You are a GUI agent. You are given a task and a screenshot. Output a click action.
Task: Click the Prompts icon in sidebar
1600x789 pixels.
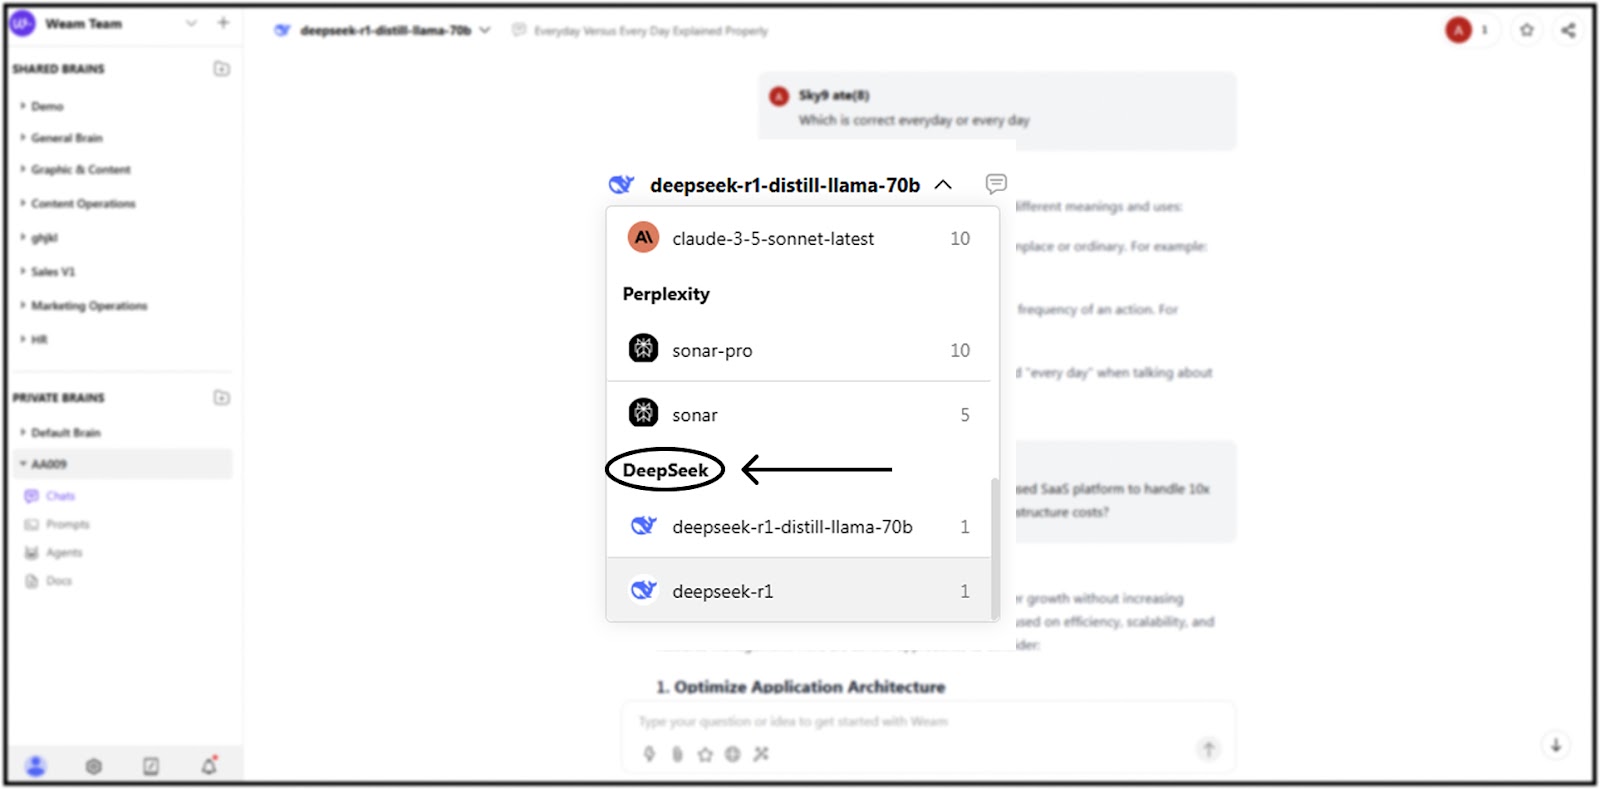click(x=31, y=524)
